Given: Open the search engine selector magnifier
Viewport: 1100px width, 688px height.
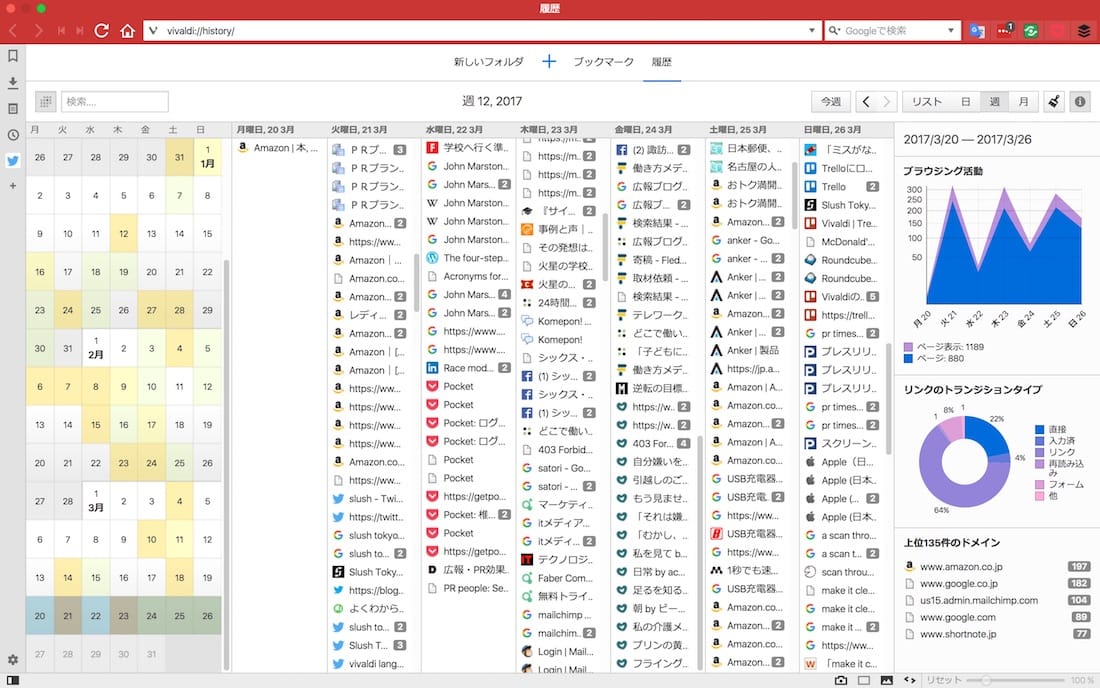Looking at the screenshot, I should [x=834, y=31].
